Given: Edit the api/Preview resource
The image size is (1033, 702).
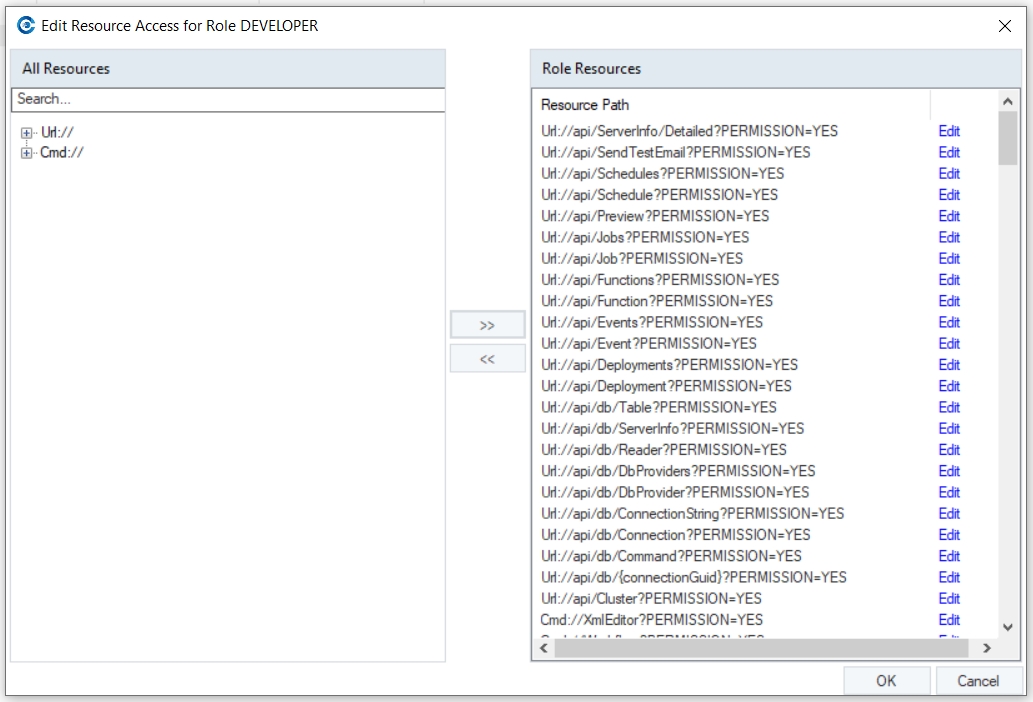Looking at the screenshot, I should tap(949, 216).
